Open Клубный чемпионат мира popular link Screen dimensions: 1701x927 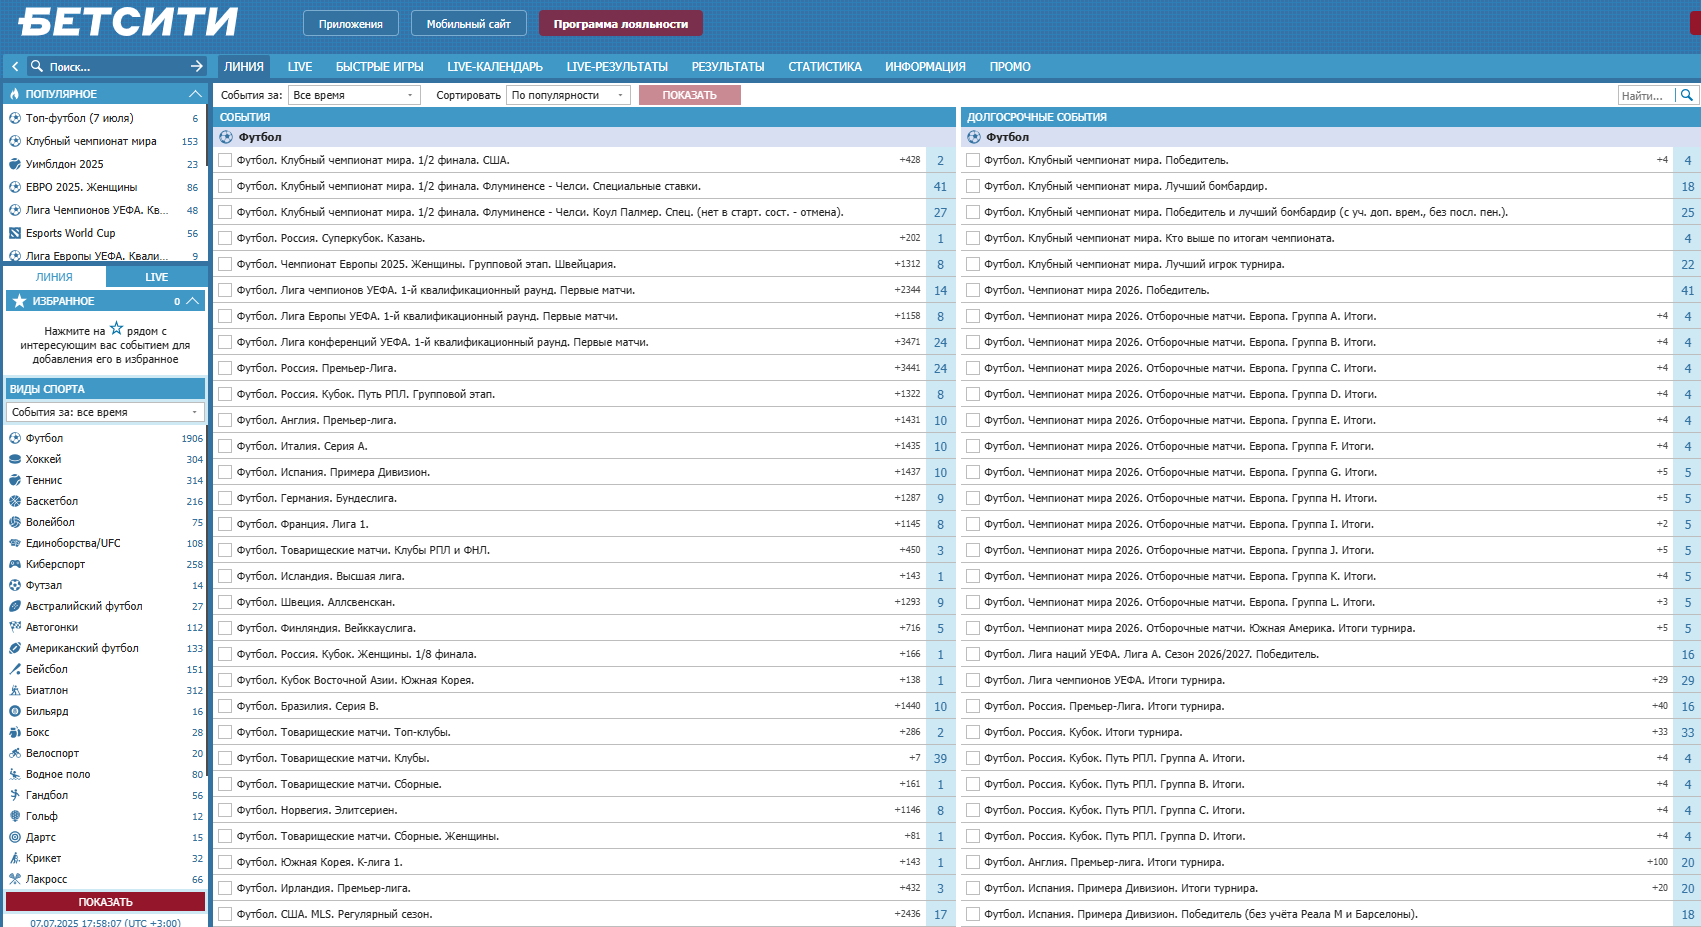click(91, 141)
